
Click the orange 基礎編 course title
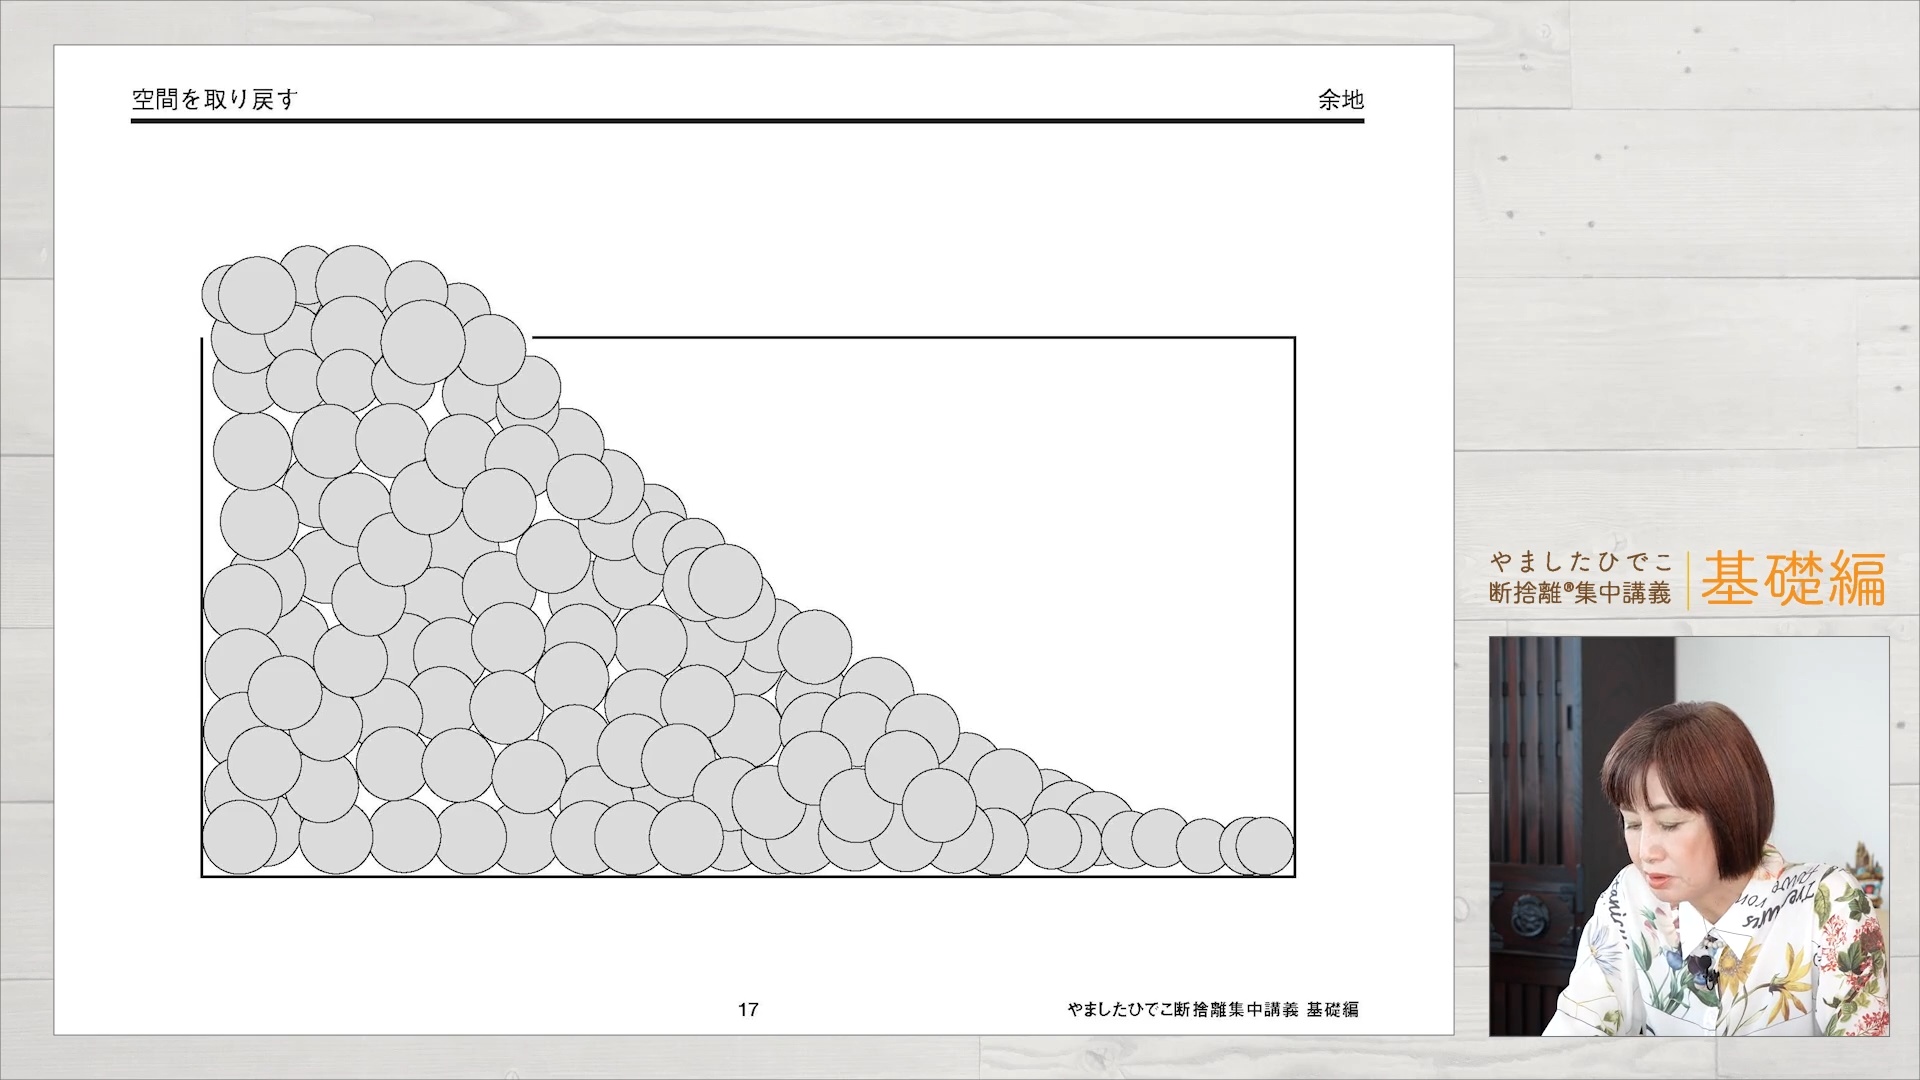coord(1792,579)
